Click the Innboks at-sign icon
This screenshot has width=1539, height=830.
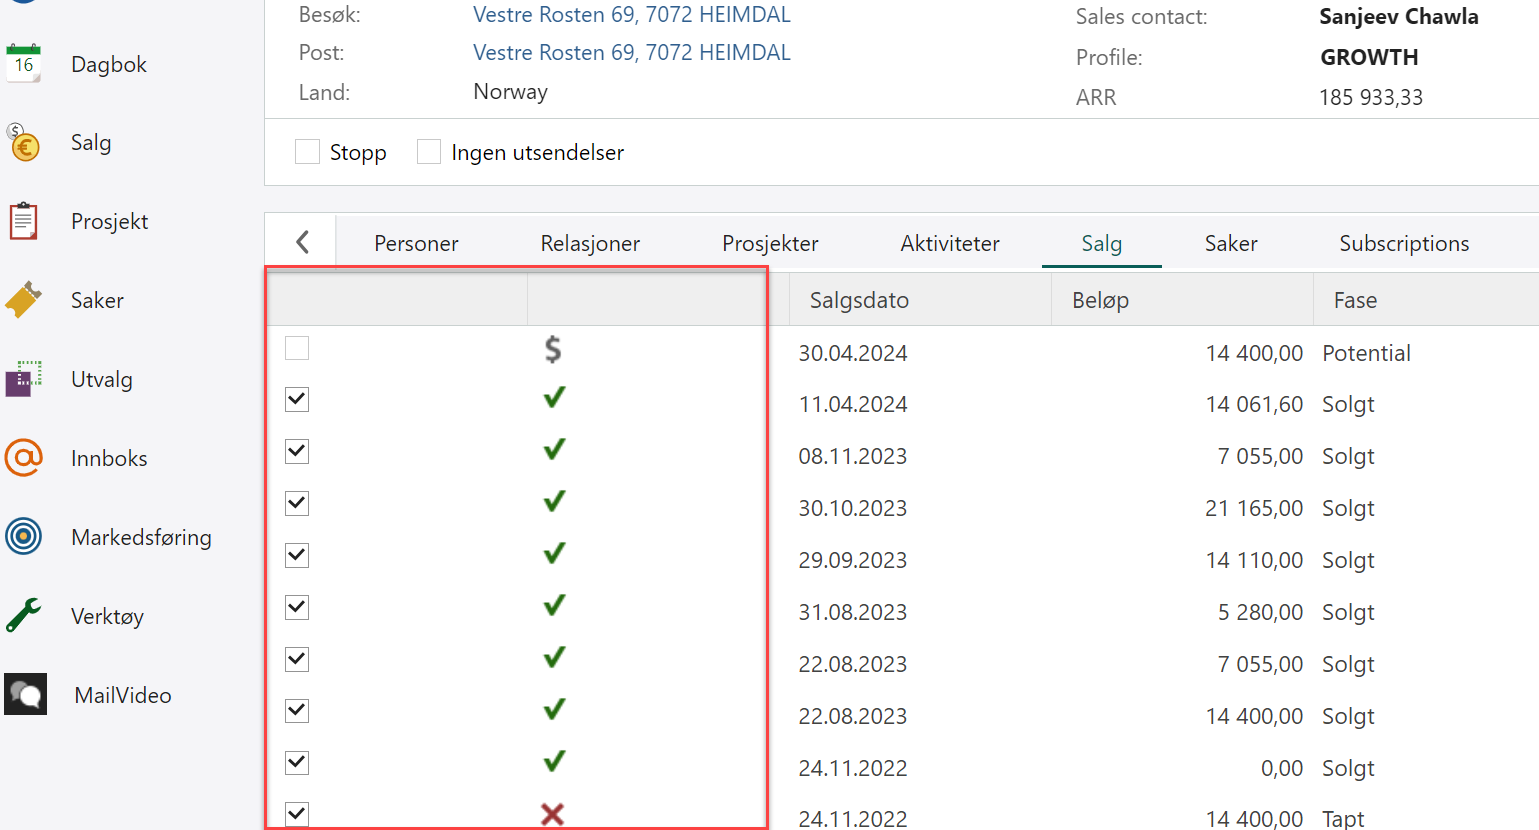click(24, 458)
